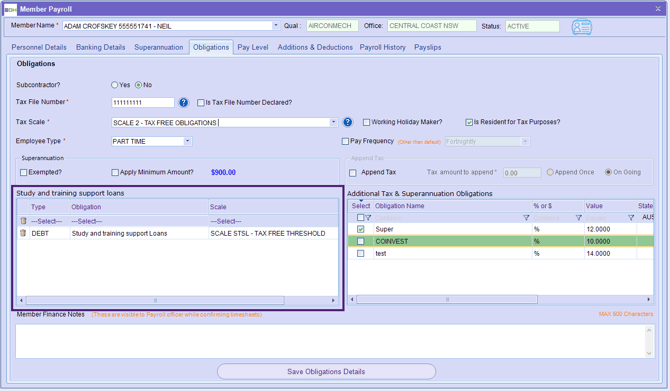Screen dimensions: 670x391
Task: Go to Additions & Deductions tab
Action: click(315, 47)
